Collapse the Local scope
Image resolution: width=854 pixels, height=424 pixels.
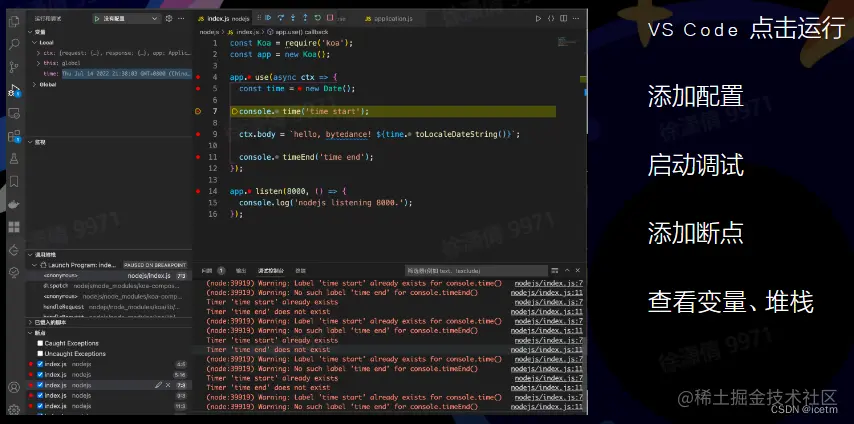[x=35, y=43]
